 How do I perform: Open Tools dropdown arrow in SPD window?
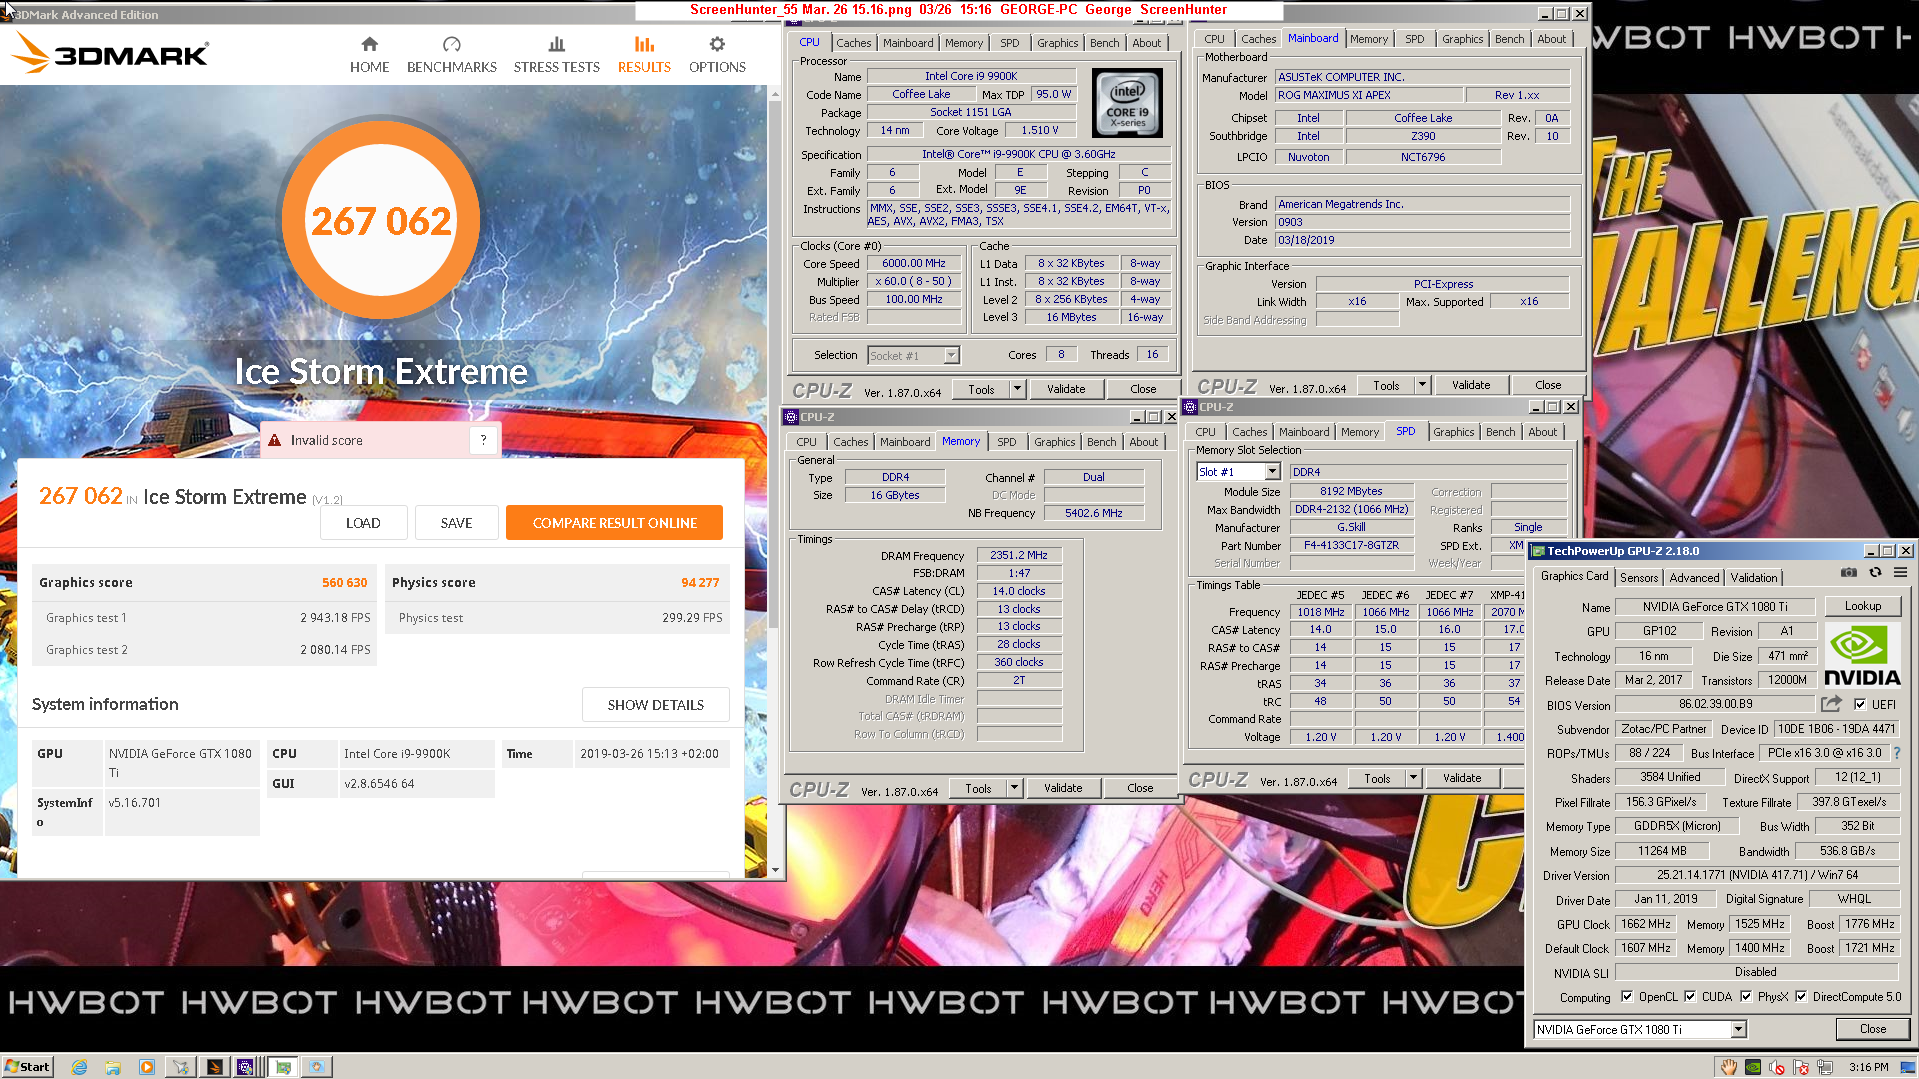click(x=1414, y=778)
